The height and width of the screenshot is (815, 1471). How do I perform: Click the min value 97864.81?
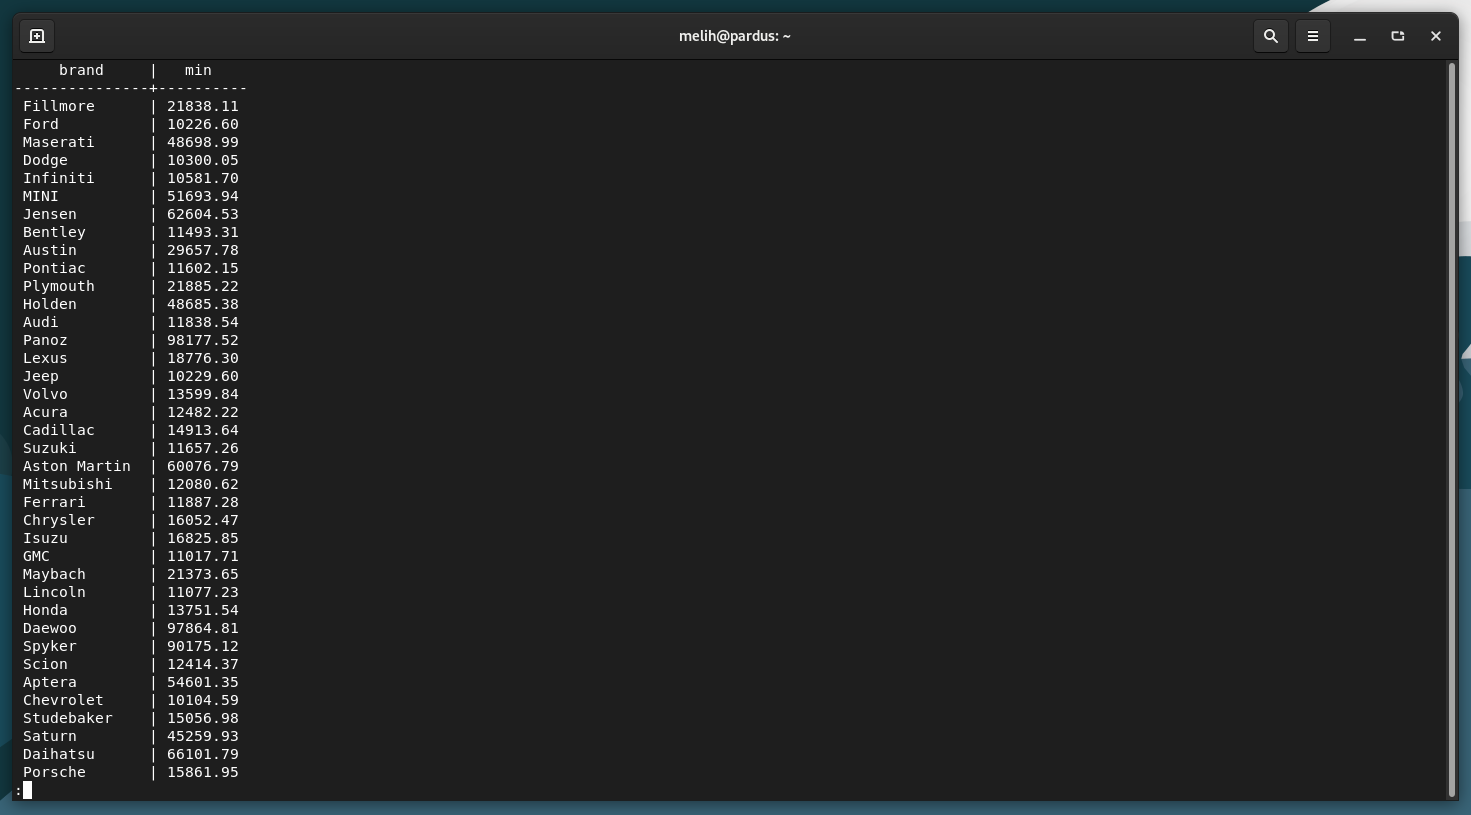click(203, 628)
